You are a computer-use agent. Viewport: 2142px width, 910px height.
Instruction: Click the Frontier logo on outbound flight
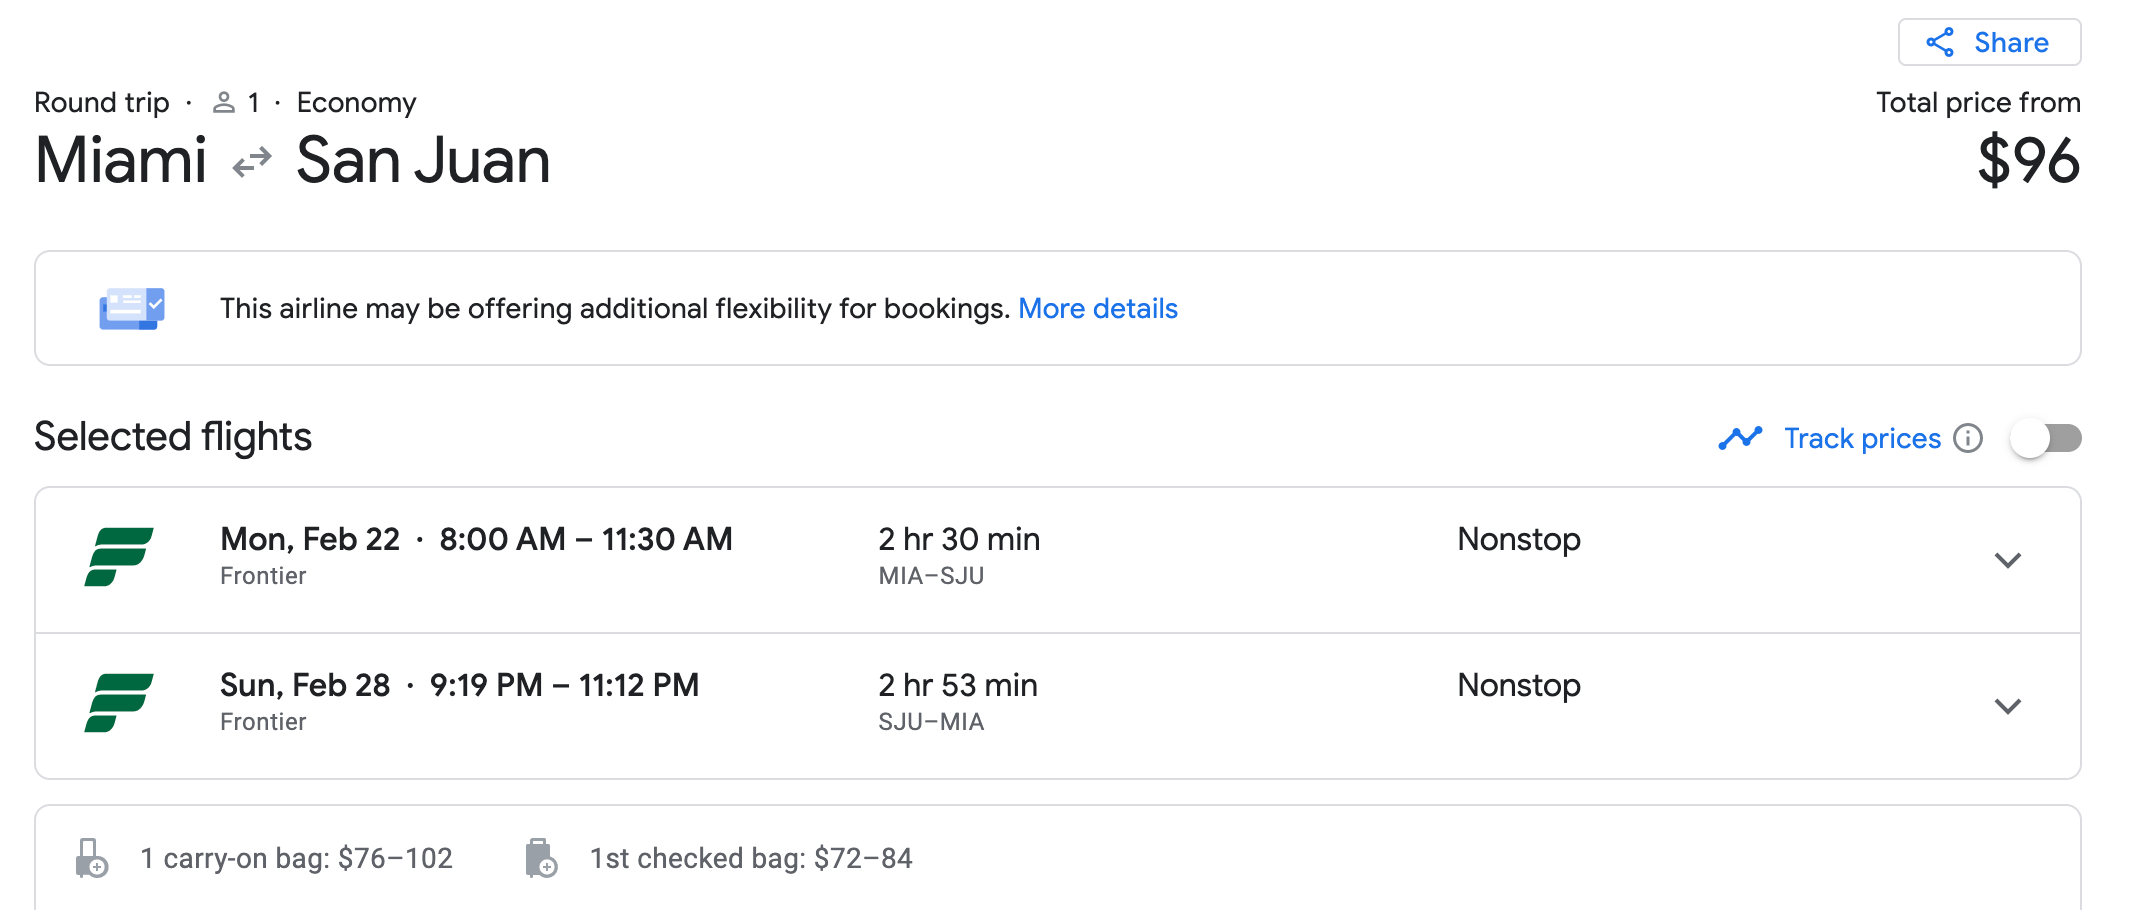point(119,557)
